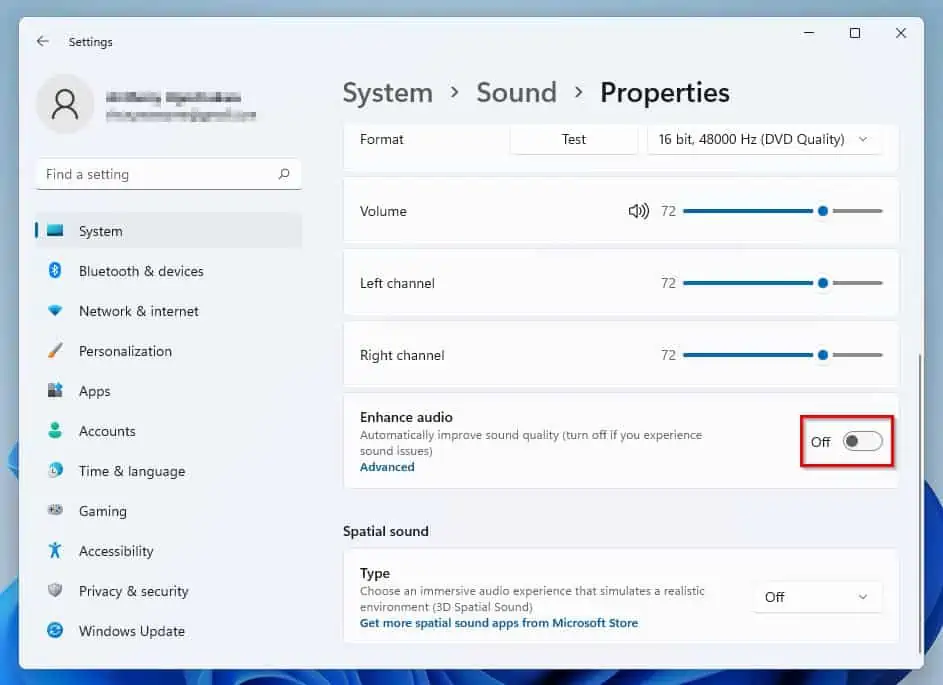
Task: Open Bluetooth & devices settings
Action: (x=168, y=271)
